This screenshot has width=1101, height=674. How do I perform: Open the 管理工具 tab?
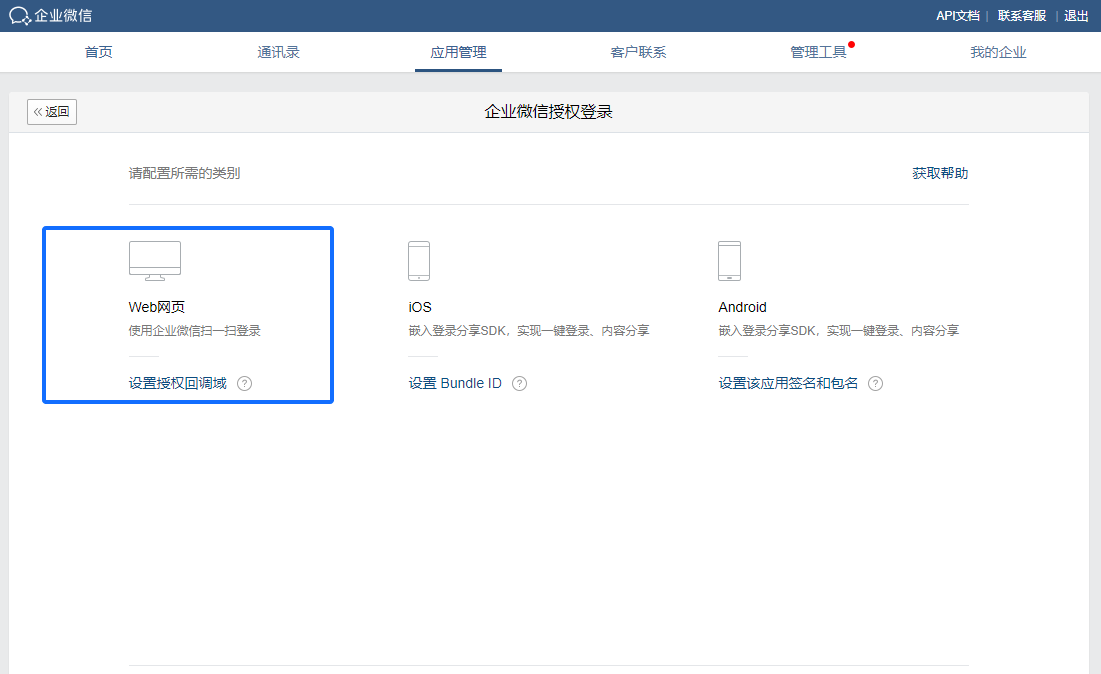coord(818,52)
